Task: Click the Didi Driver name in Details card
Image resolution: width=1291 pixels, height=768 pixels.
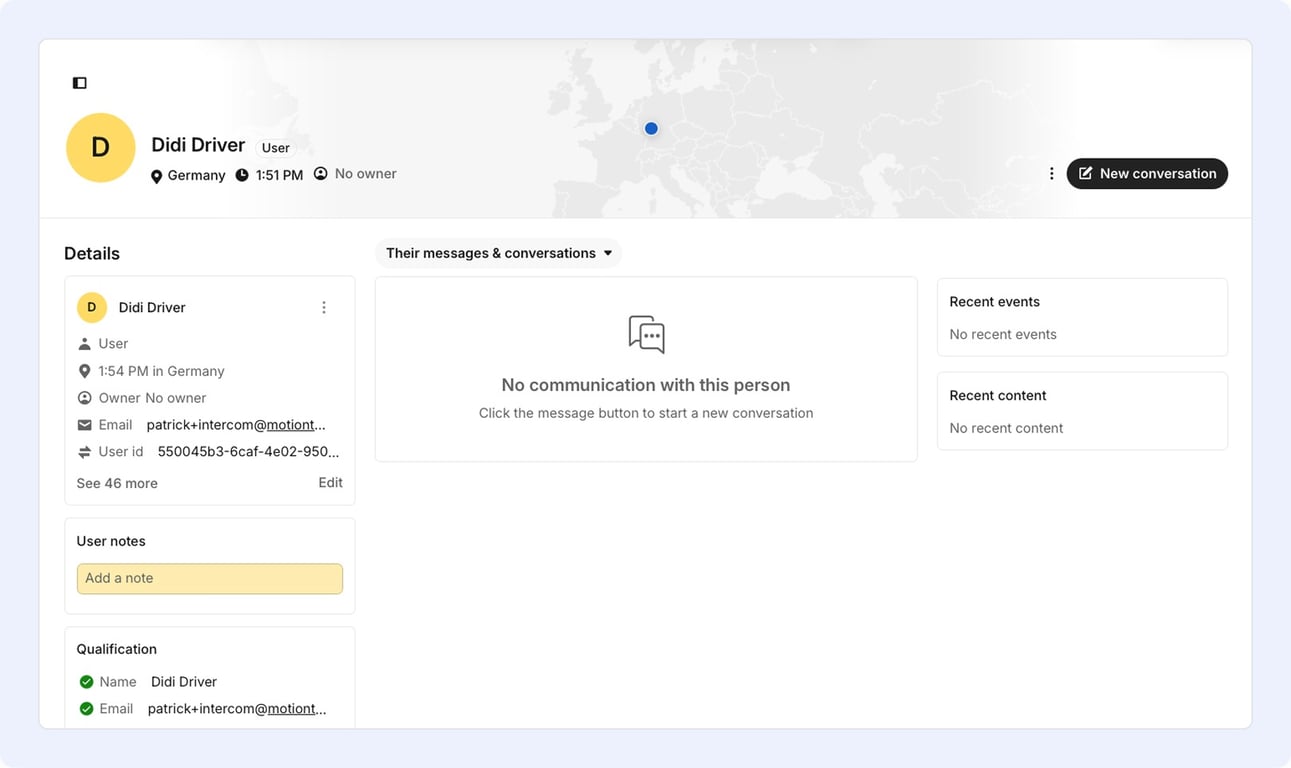Action: pos(152,308)
